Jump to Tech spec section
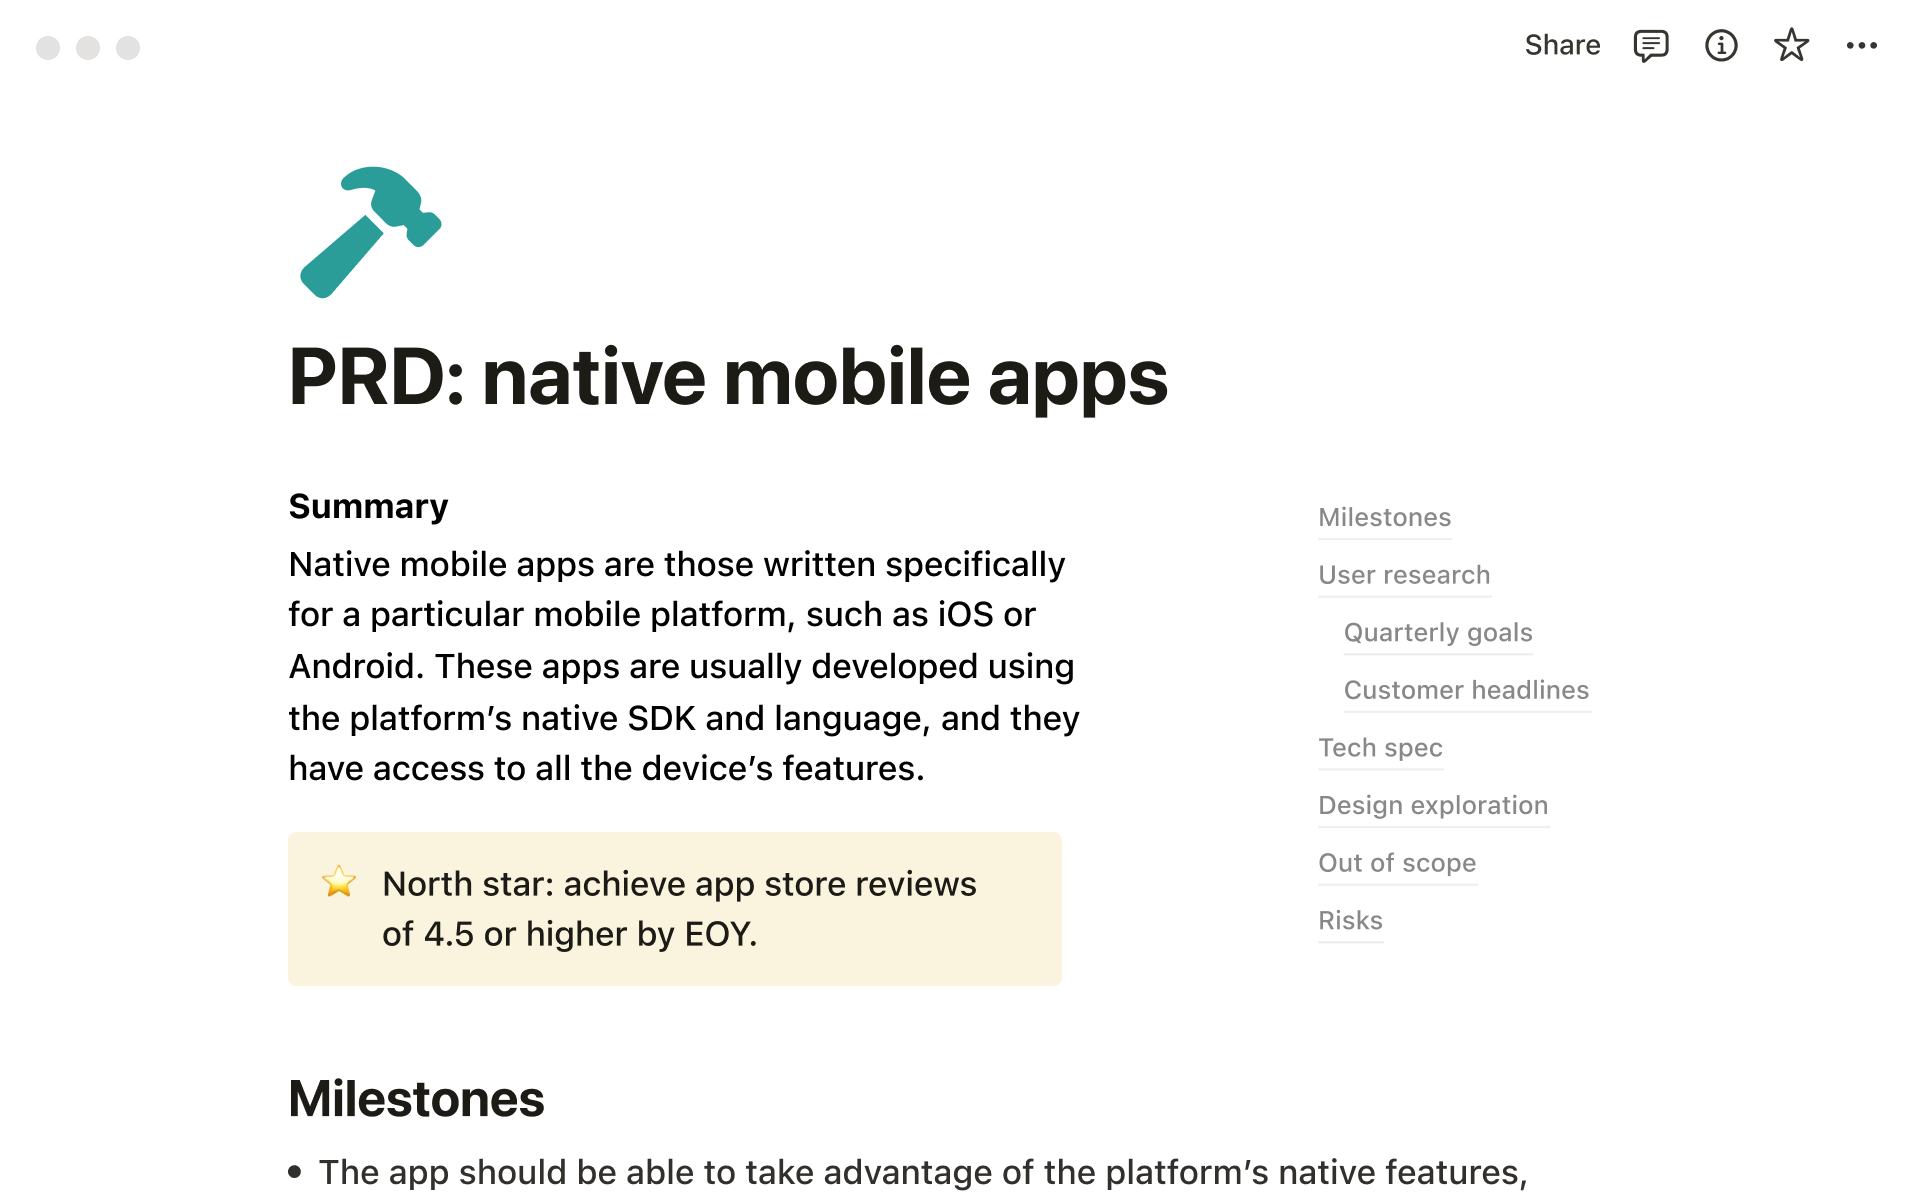Viewport: 1920px width, 1200px height. [1379, 748]
